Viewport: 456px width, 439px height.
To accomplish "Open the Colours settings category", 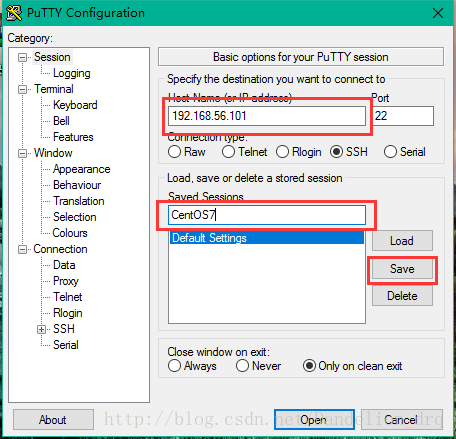I will [x=70, y=233].
